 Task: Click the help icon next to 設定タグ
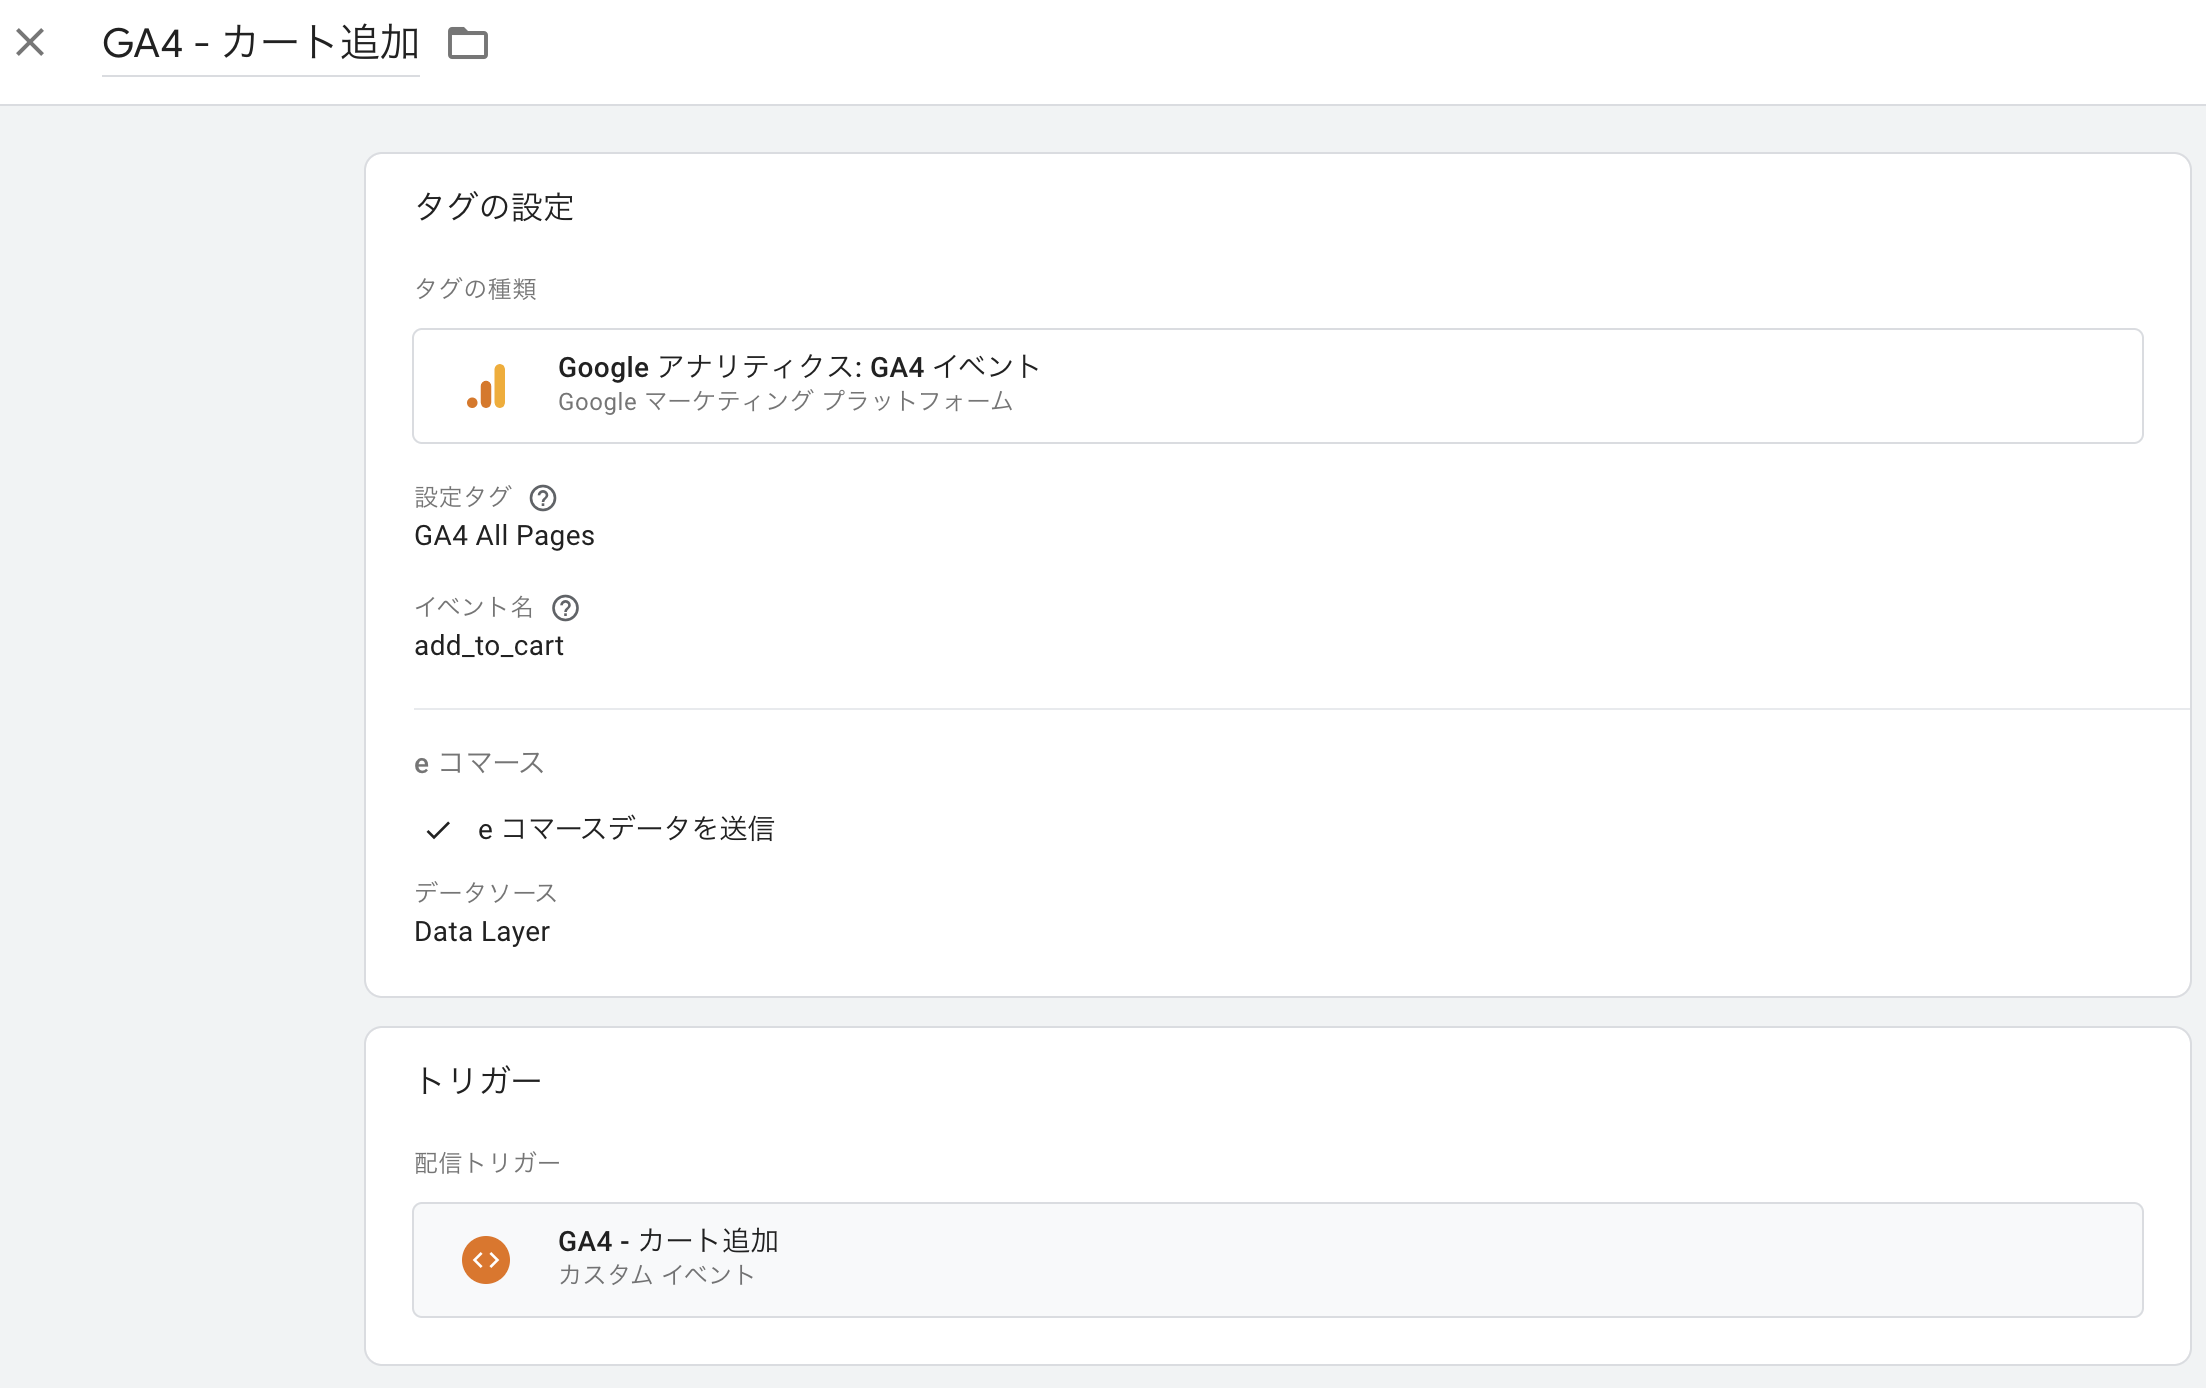[543, 497]
